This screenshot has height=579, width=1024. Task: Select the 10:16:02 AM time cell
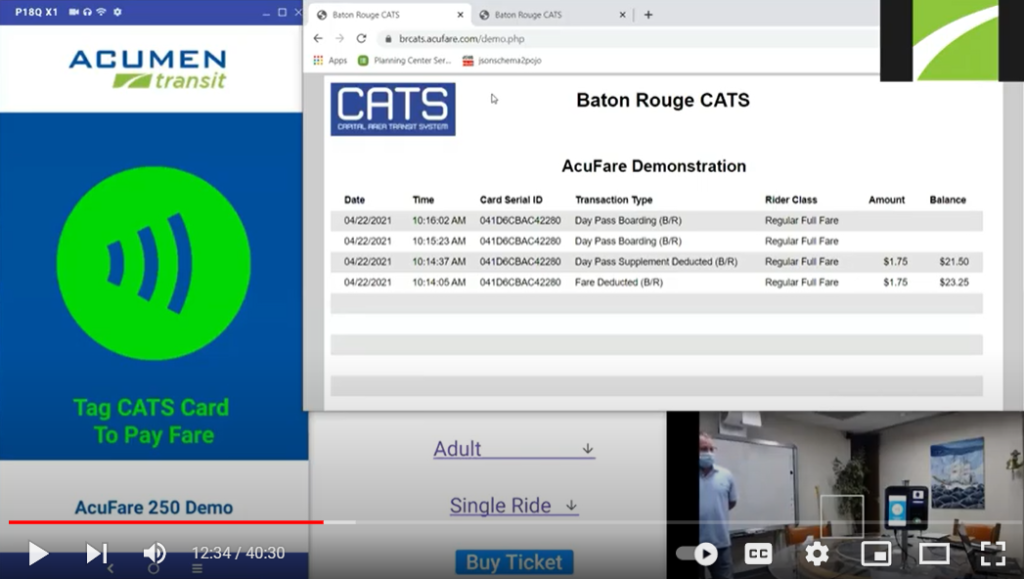point(439,221)
